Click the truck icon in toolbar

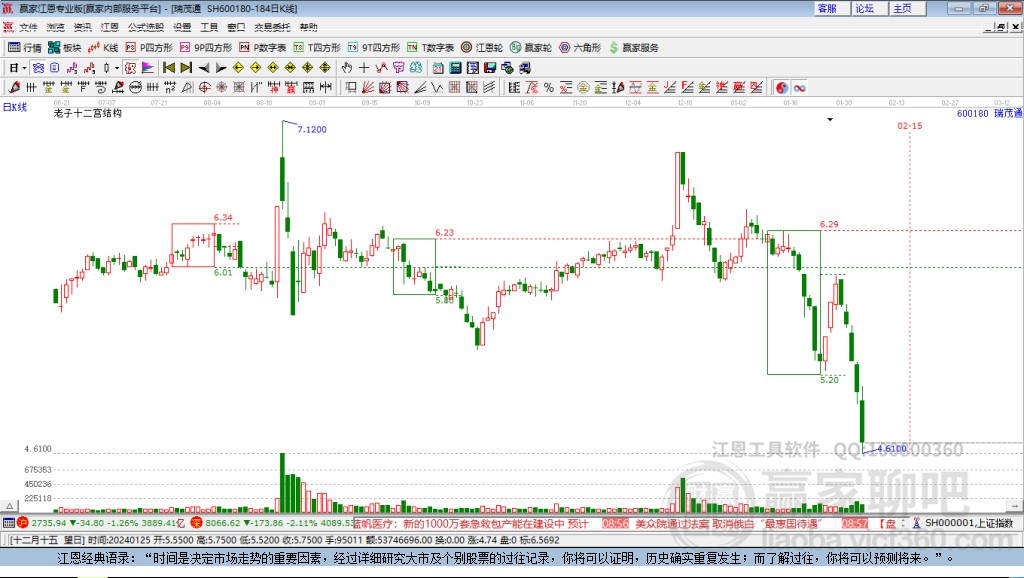click(x=524, y=68)
